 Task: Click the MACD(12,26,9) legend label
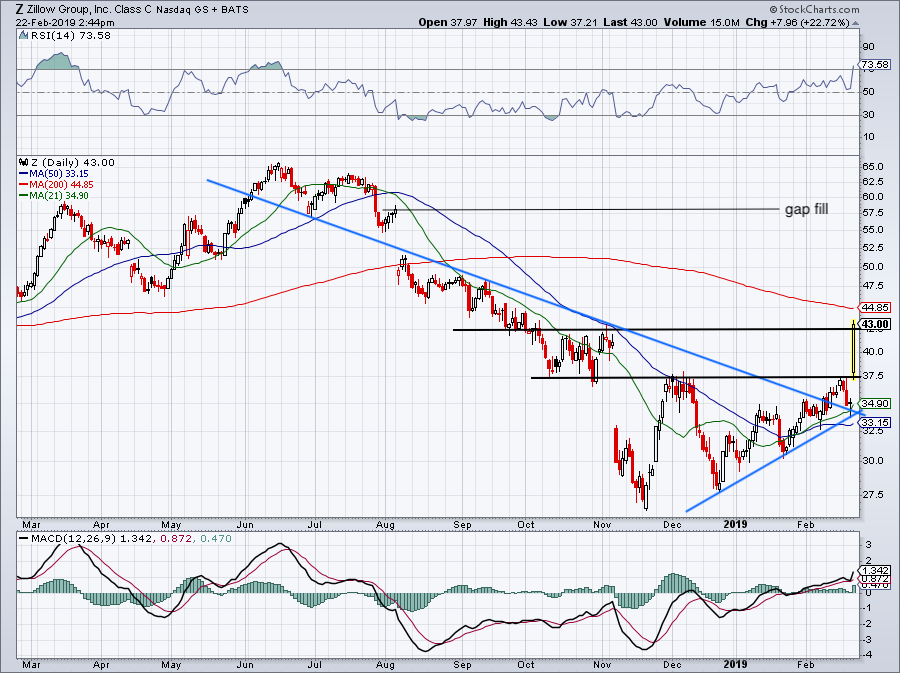[x=73, y=539]
